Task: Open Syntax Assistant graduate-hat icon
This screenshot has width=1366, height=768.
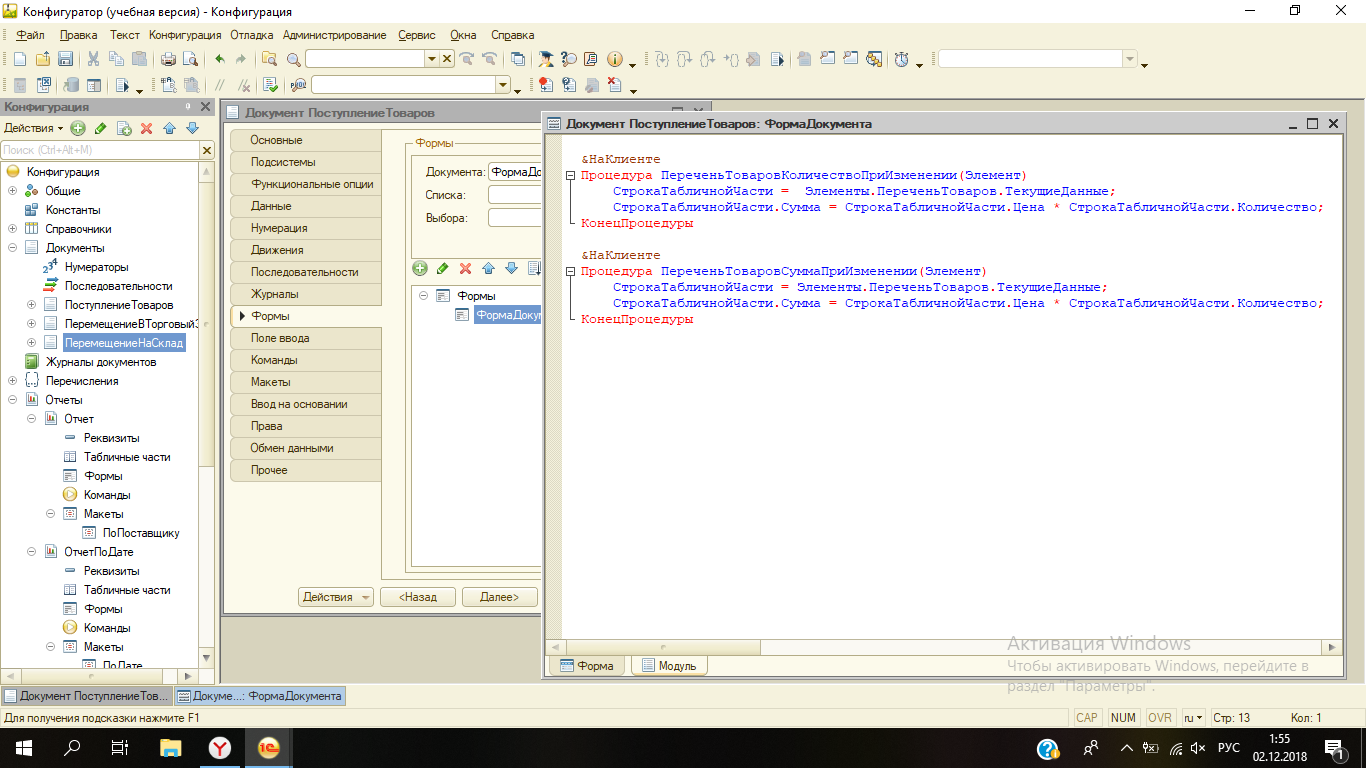Action: point(545,59)
